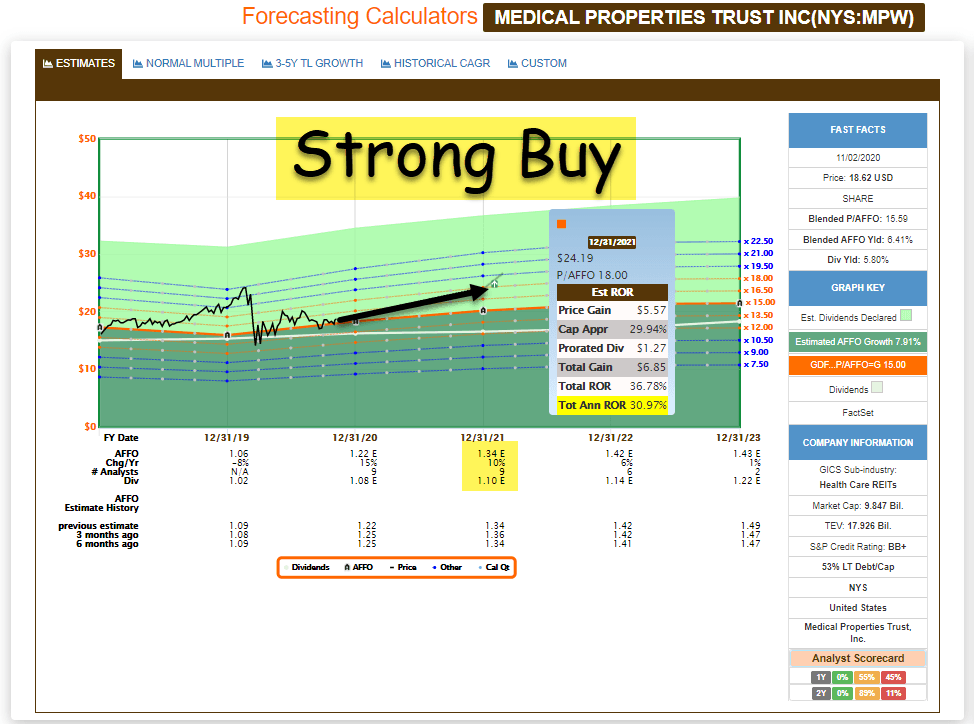Click the United States row
This screenshot has width=974, height=724.
click(858, 608)
